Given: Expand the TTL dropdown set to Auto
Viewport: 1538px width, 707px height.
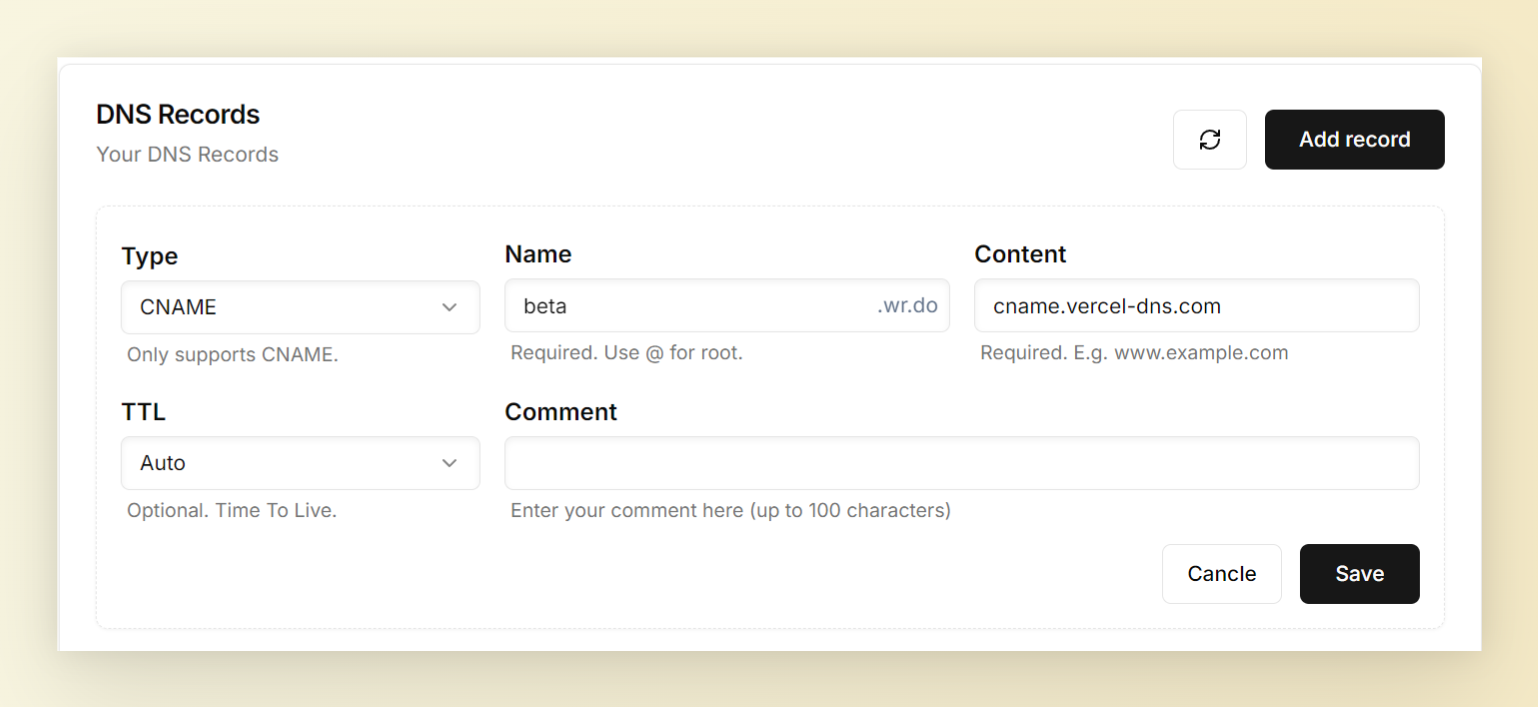Looking at the screenshot, I should coord(300,463).
